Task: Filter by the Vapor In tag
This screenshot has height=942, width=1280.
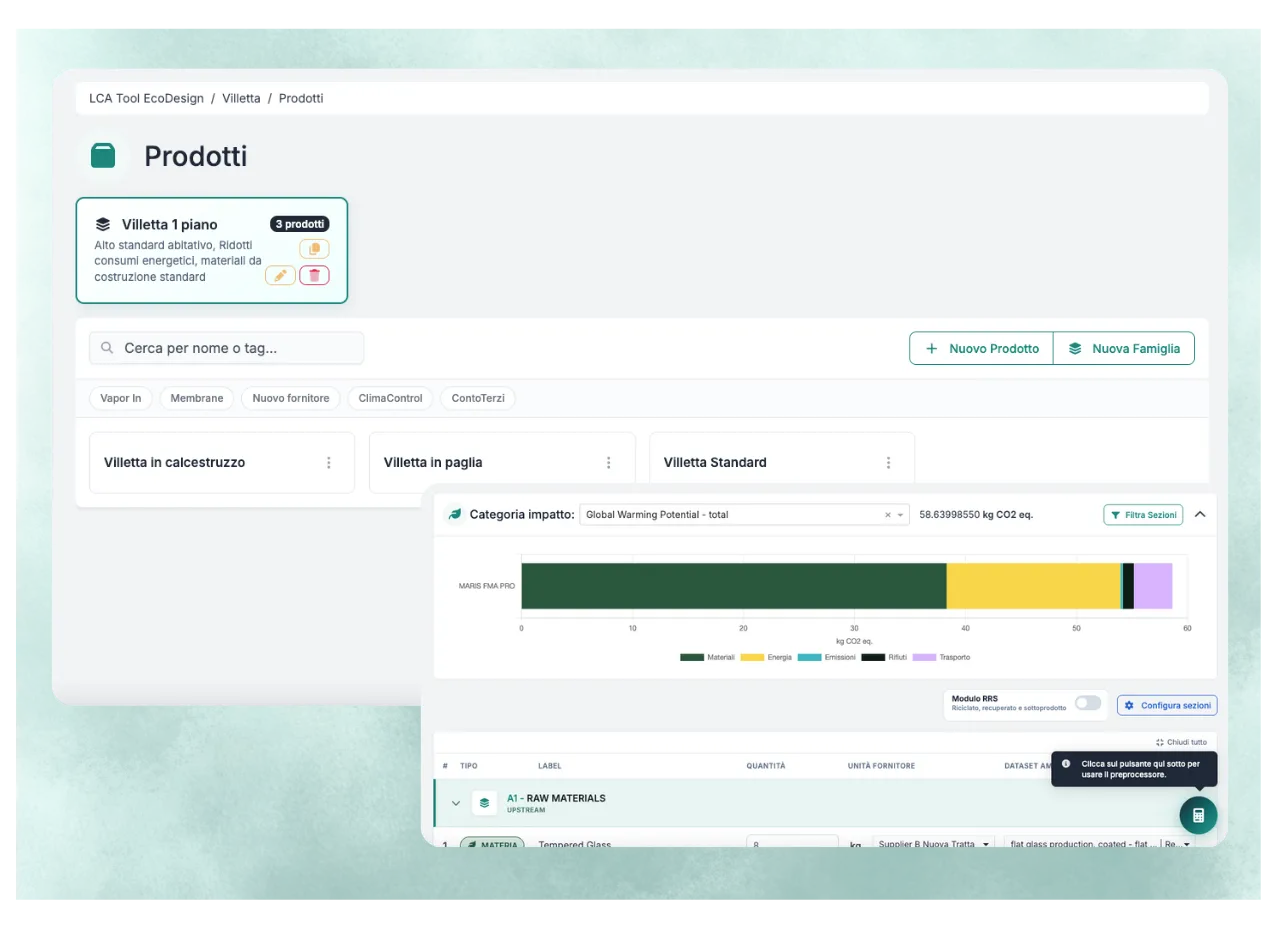Action: (121, 398)
